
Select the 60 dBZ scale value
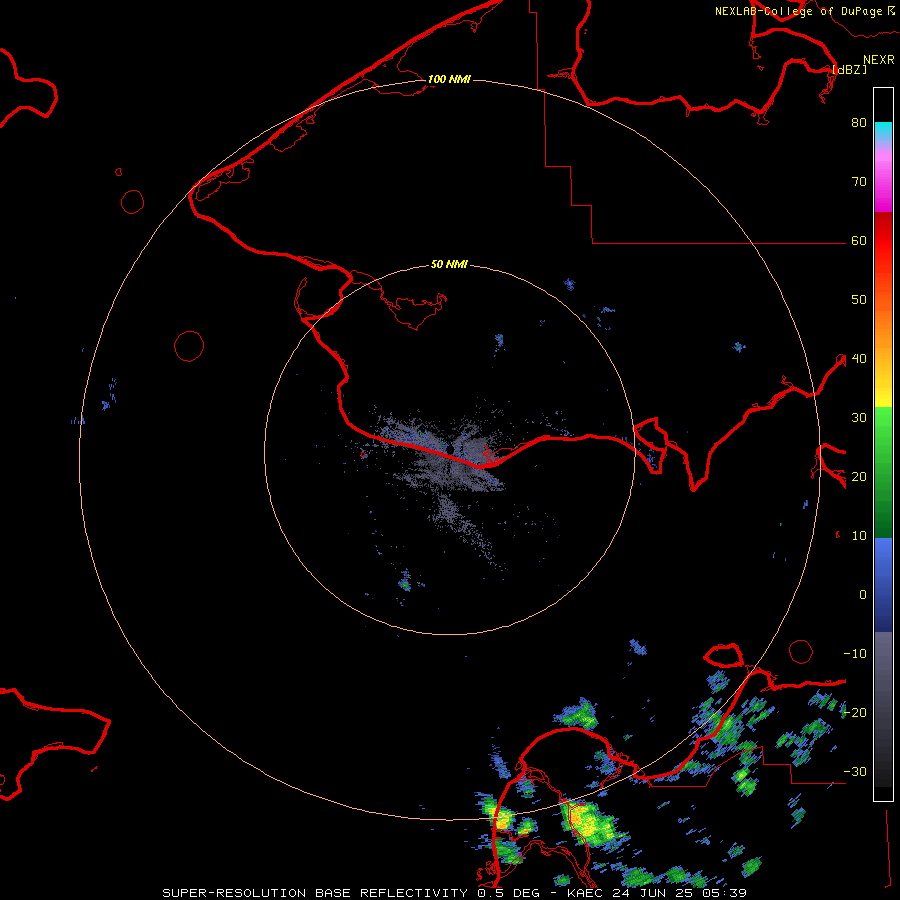click(x=859, y=240)
